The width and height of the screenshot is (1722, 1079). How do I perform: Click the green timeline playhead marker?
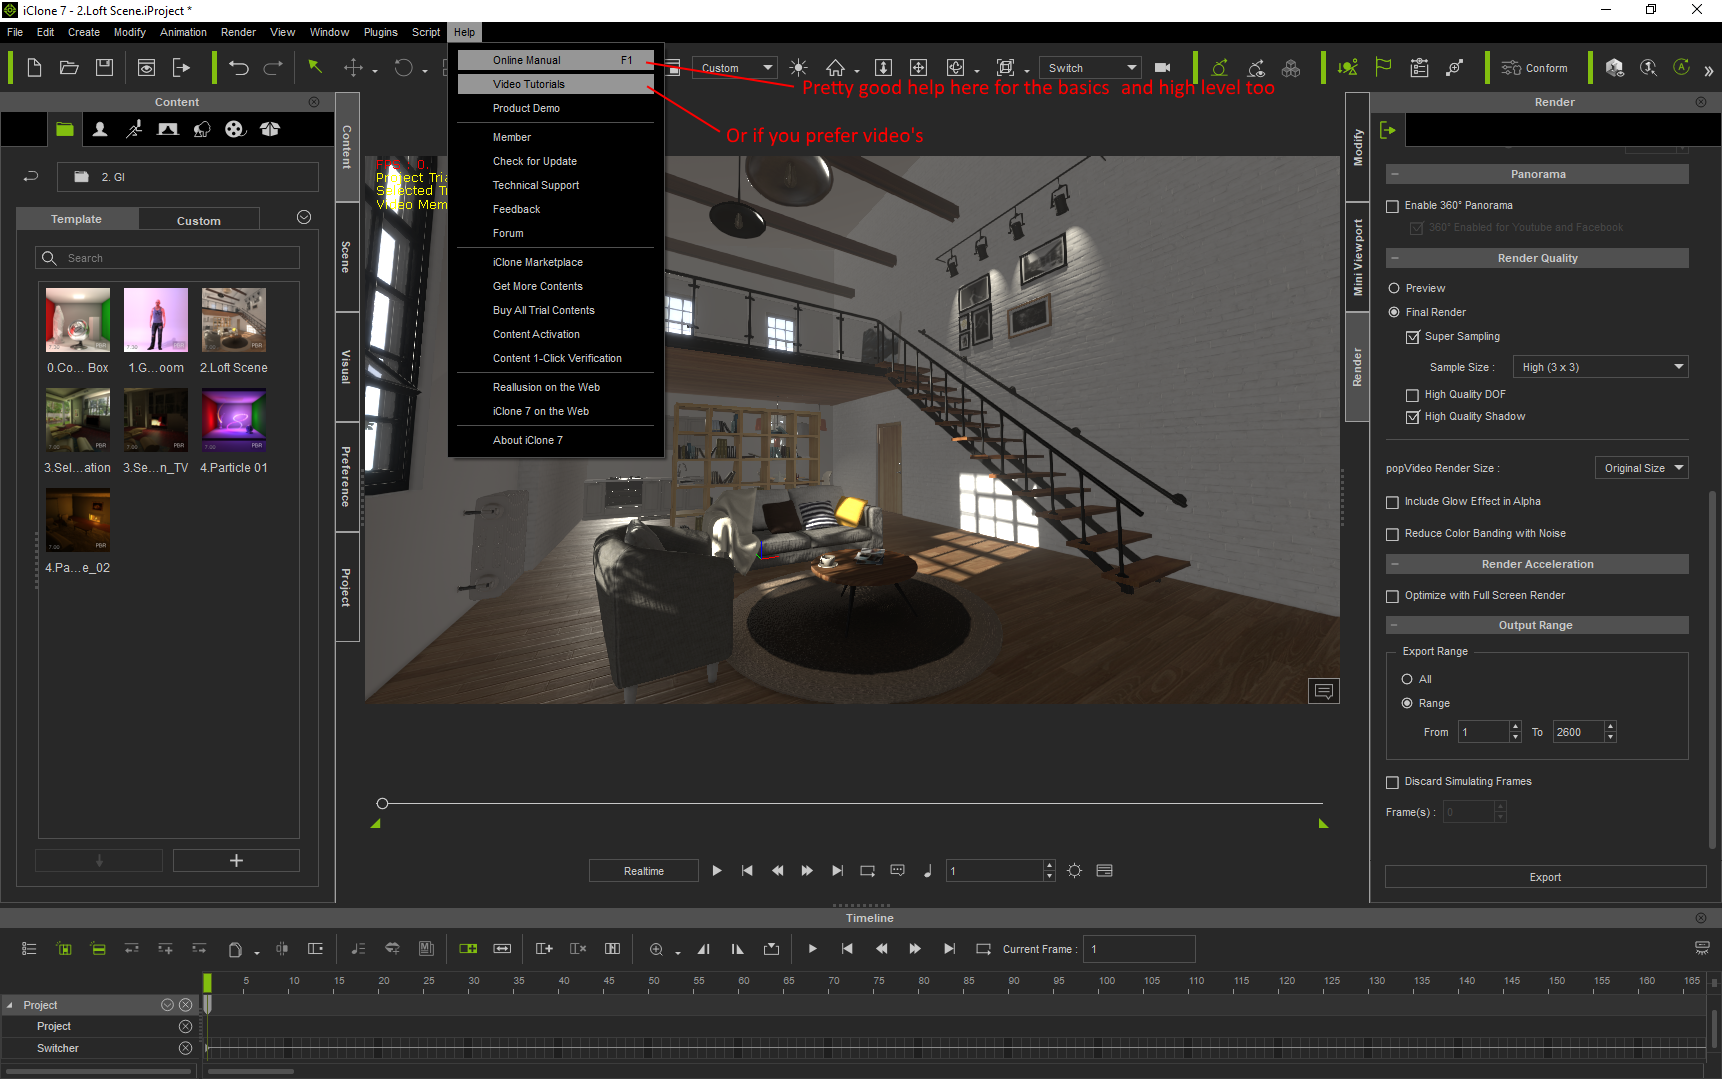pos(207,982)
